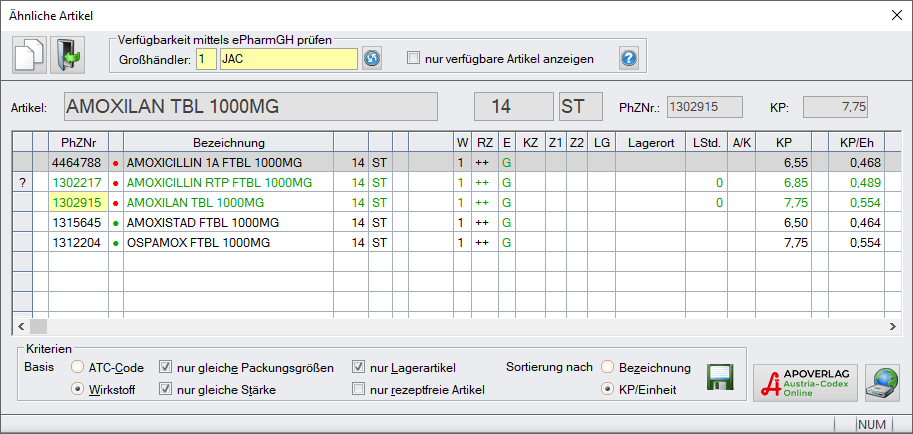The image size is (913, 434).
Task: Refresh wholesaler availability check icon
Action: tap(372, 59)
